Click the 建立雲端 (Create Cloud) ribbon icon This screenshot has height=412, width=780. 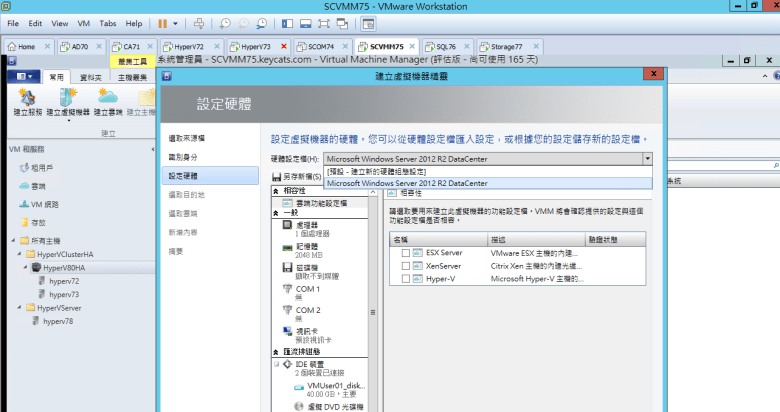pyautogui.click(x=110, y=98)
